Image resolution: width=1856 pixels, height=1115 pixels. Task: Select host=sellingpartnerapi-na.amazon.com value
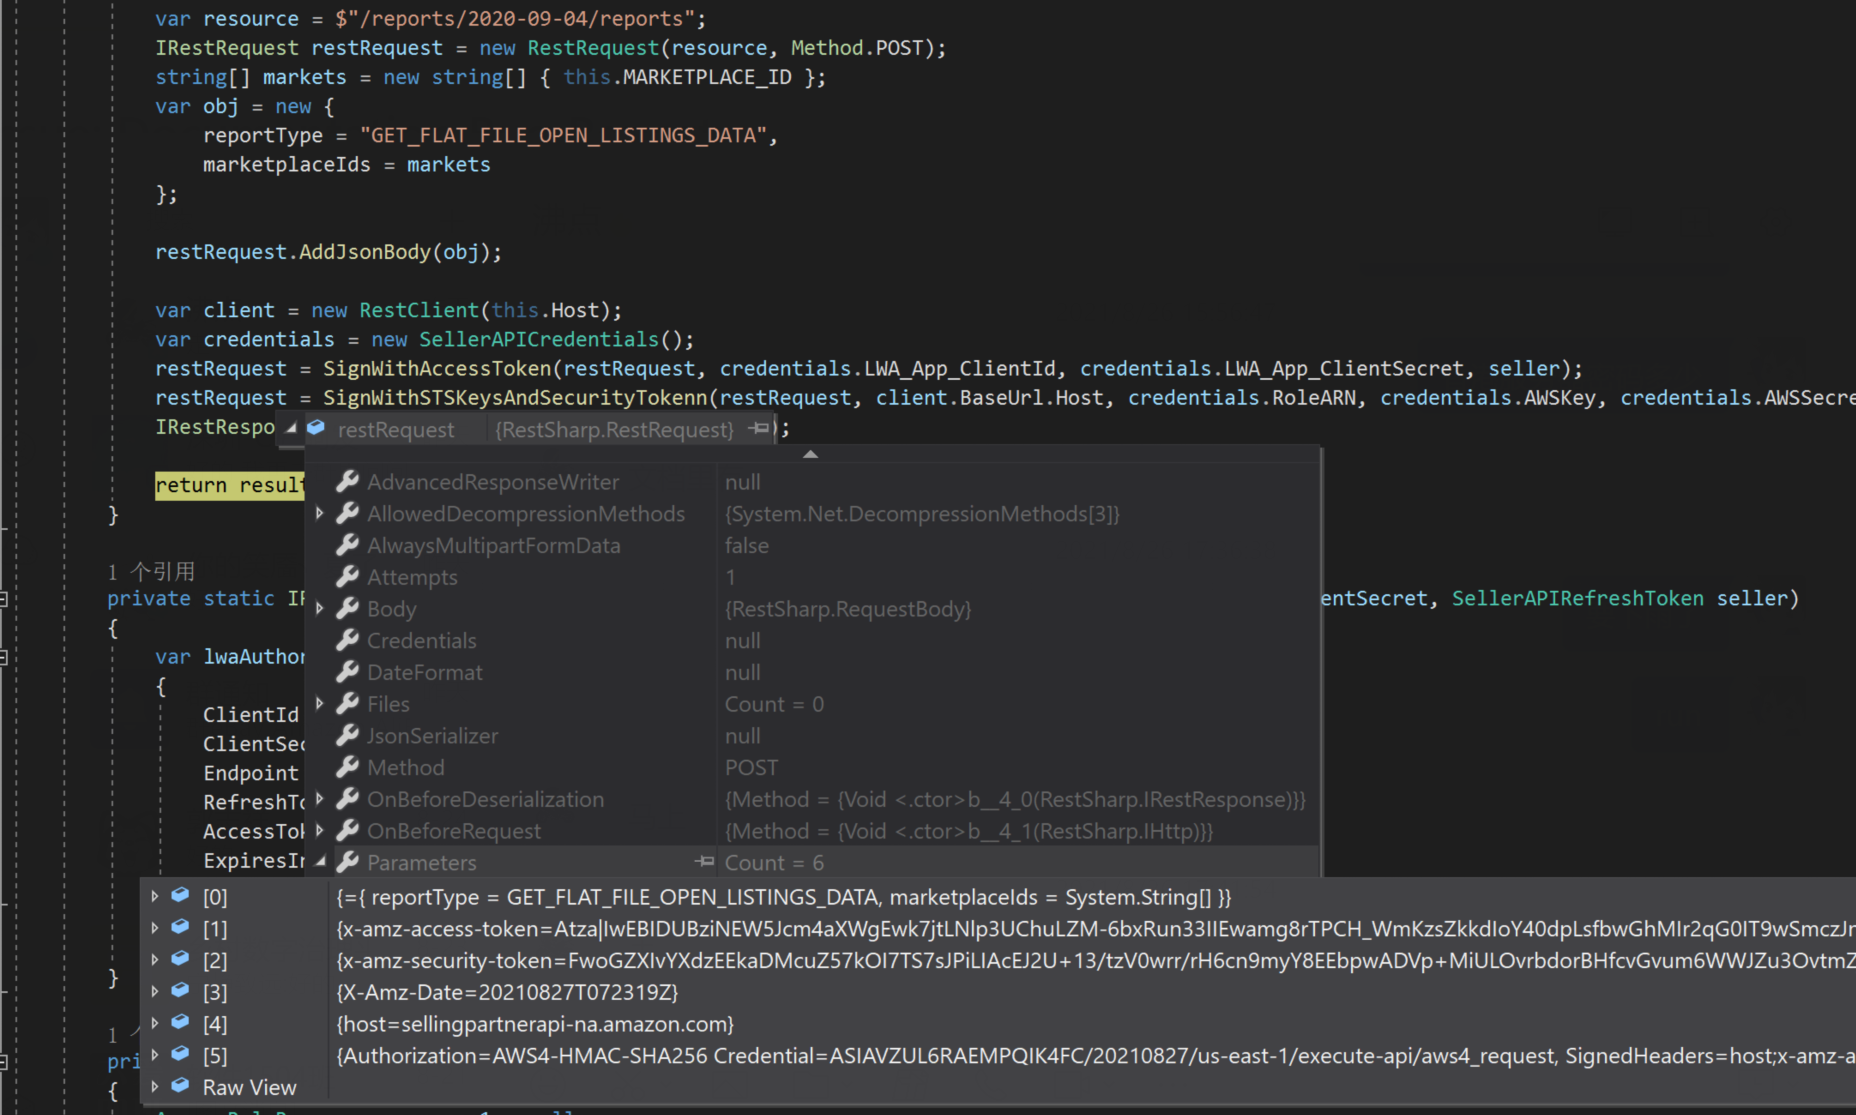(x=535, y=1024)
